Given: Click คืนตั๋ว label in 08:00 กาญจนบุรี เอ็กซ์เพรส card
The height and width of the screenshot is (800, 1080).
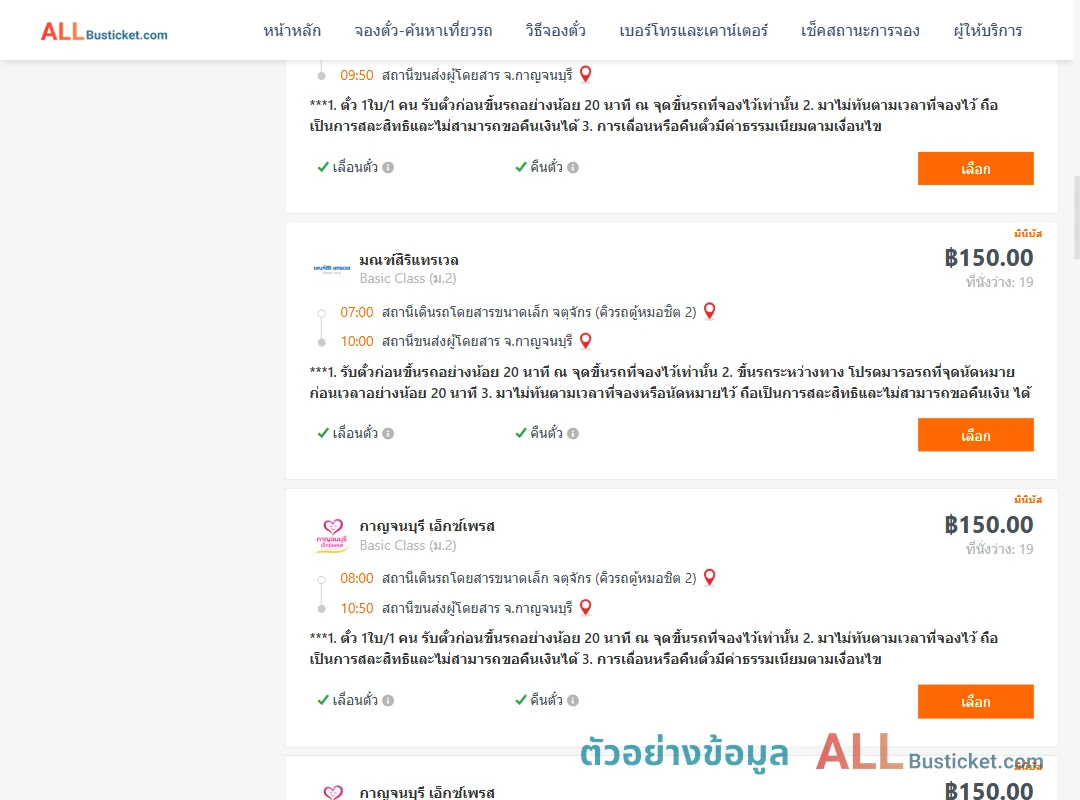Looking at the screenshot, I should click(x=546, y=699).
